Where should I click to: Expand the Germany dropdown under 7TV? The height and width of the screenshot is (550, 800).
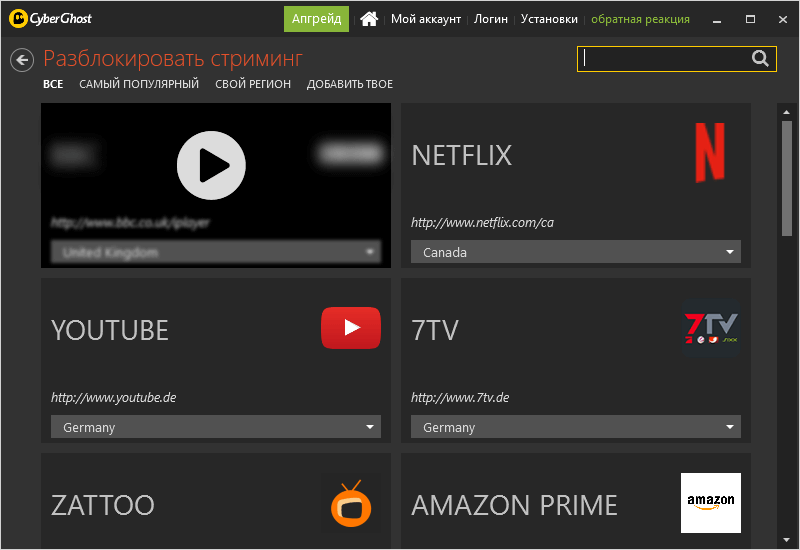[576, 427]
